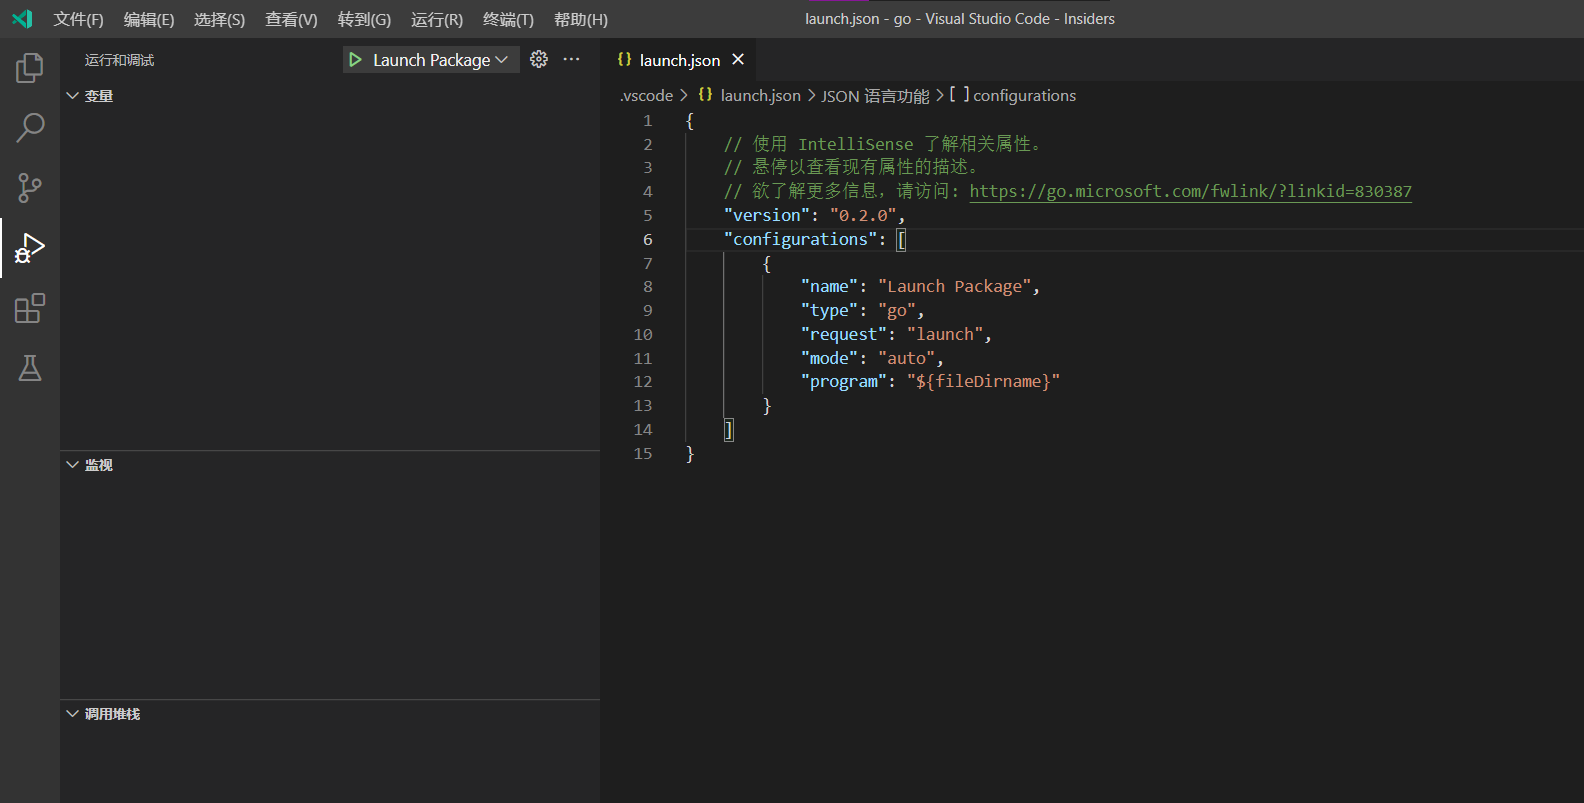Open the go.microsoft.com fwlink URL
Screen dimensions: 1584x803
(1190, 191)
